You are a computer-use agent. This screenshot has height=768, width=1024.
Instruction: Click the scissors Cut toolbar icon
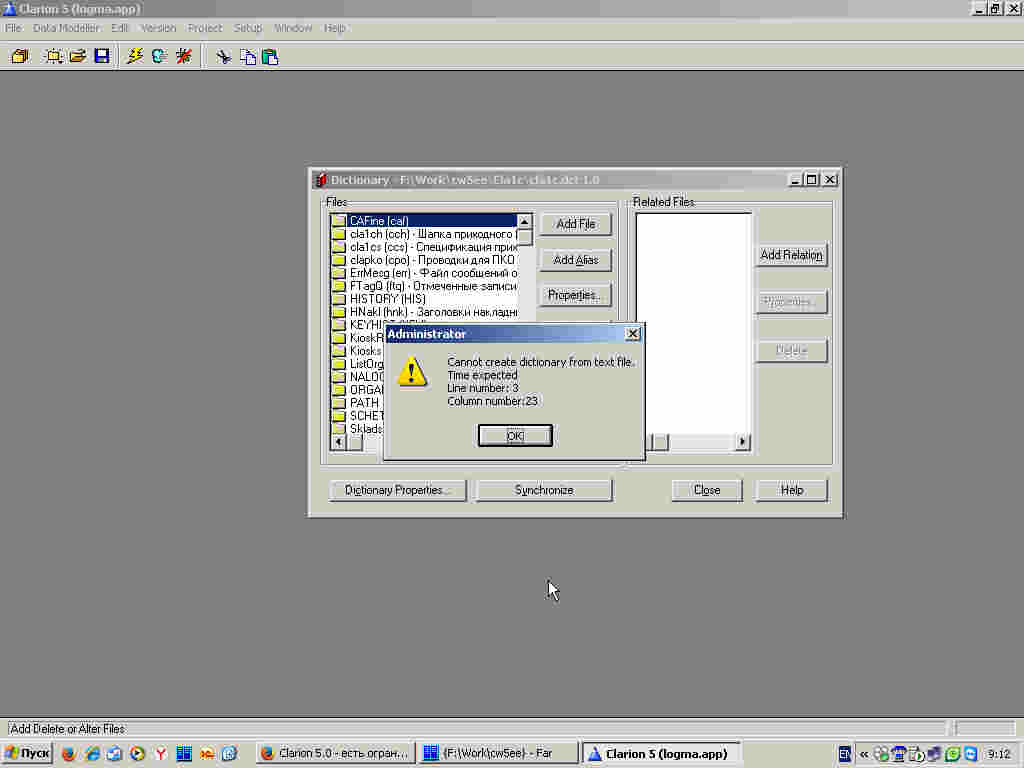click(224, 57)
